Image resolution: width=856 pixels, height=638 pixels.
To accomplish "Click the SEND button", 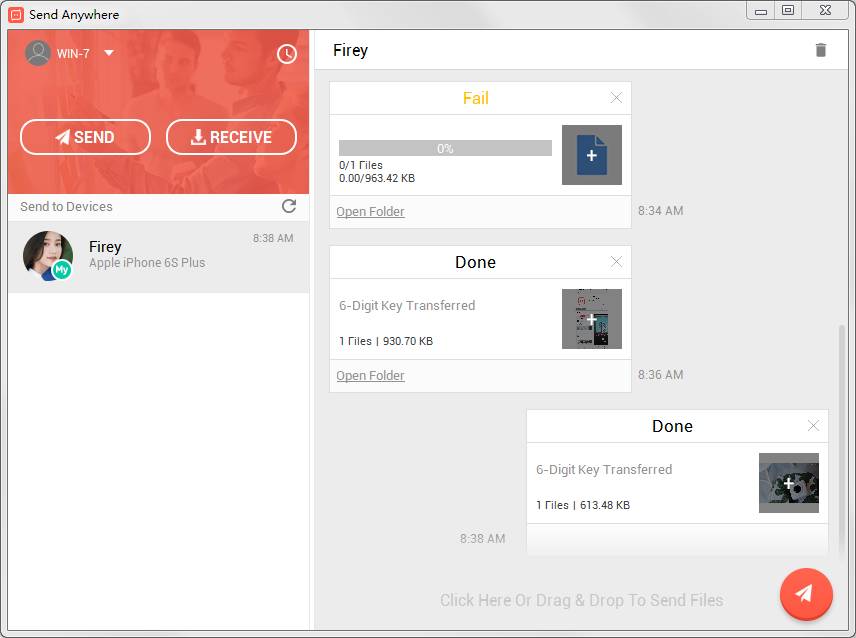I will click(x=85, y=137).
